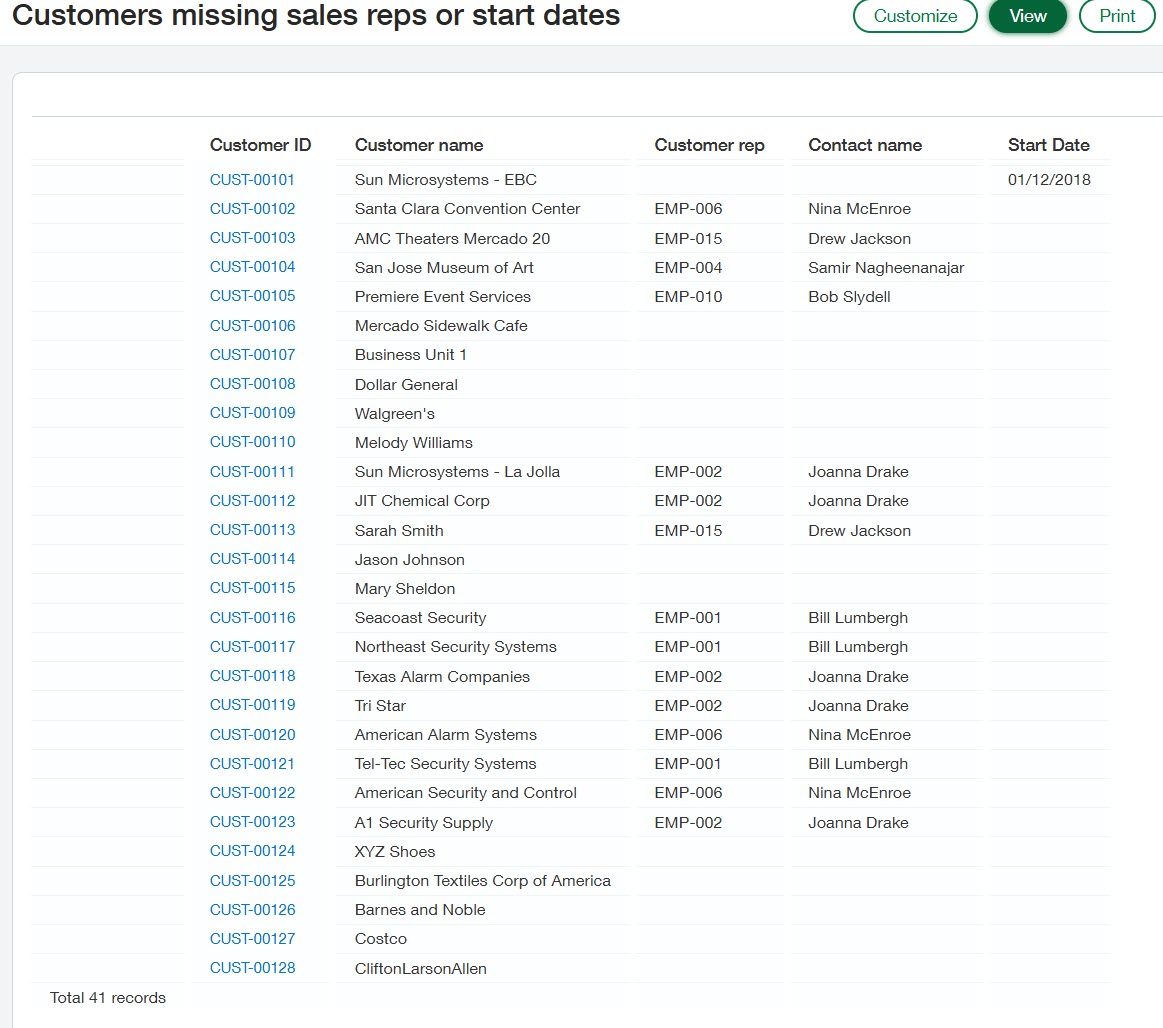Open customer CUST-00101
This screenshot has height=1028, width=1163.
pyautogui.click(x=252, y=179)
